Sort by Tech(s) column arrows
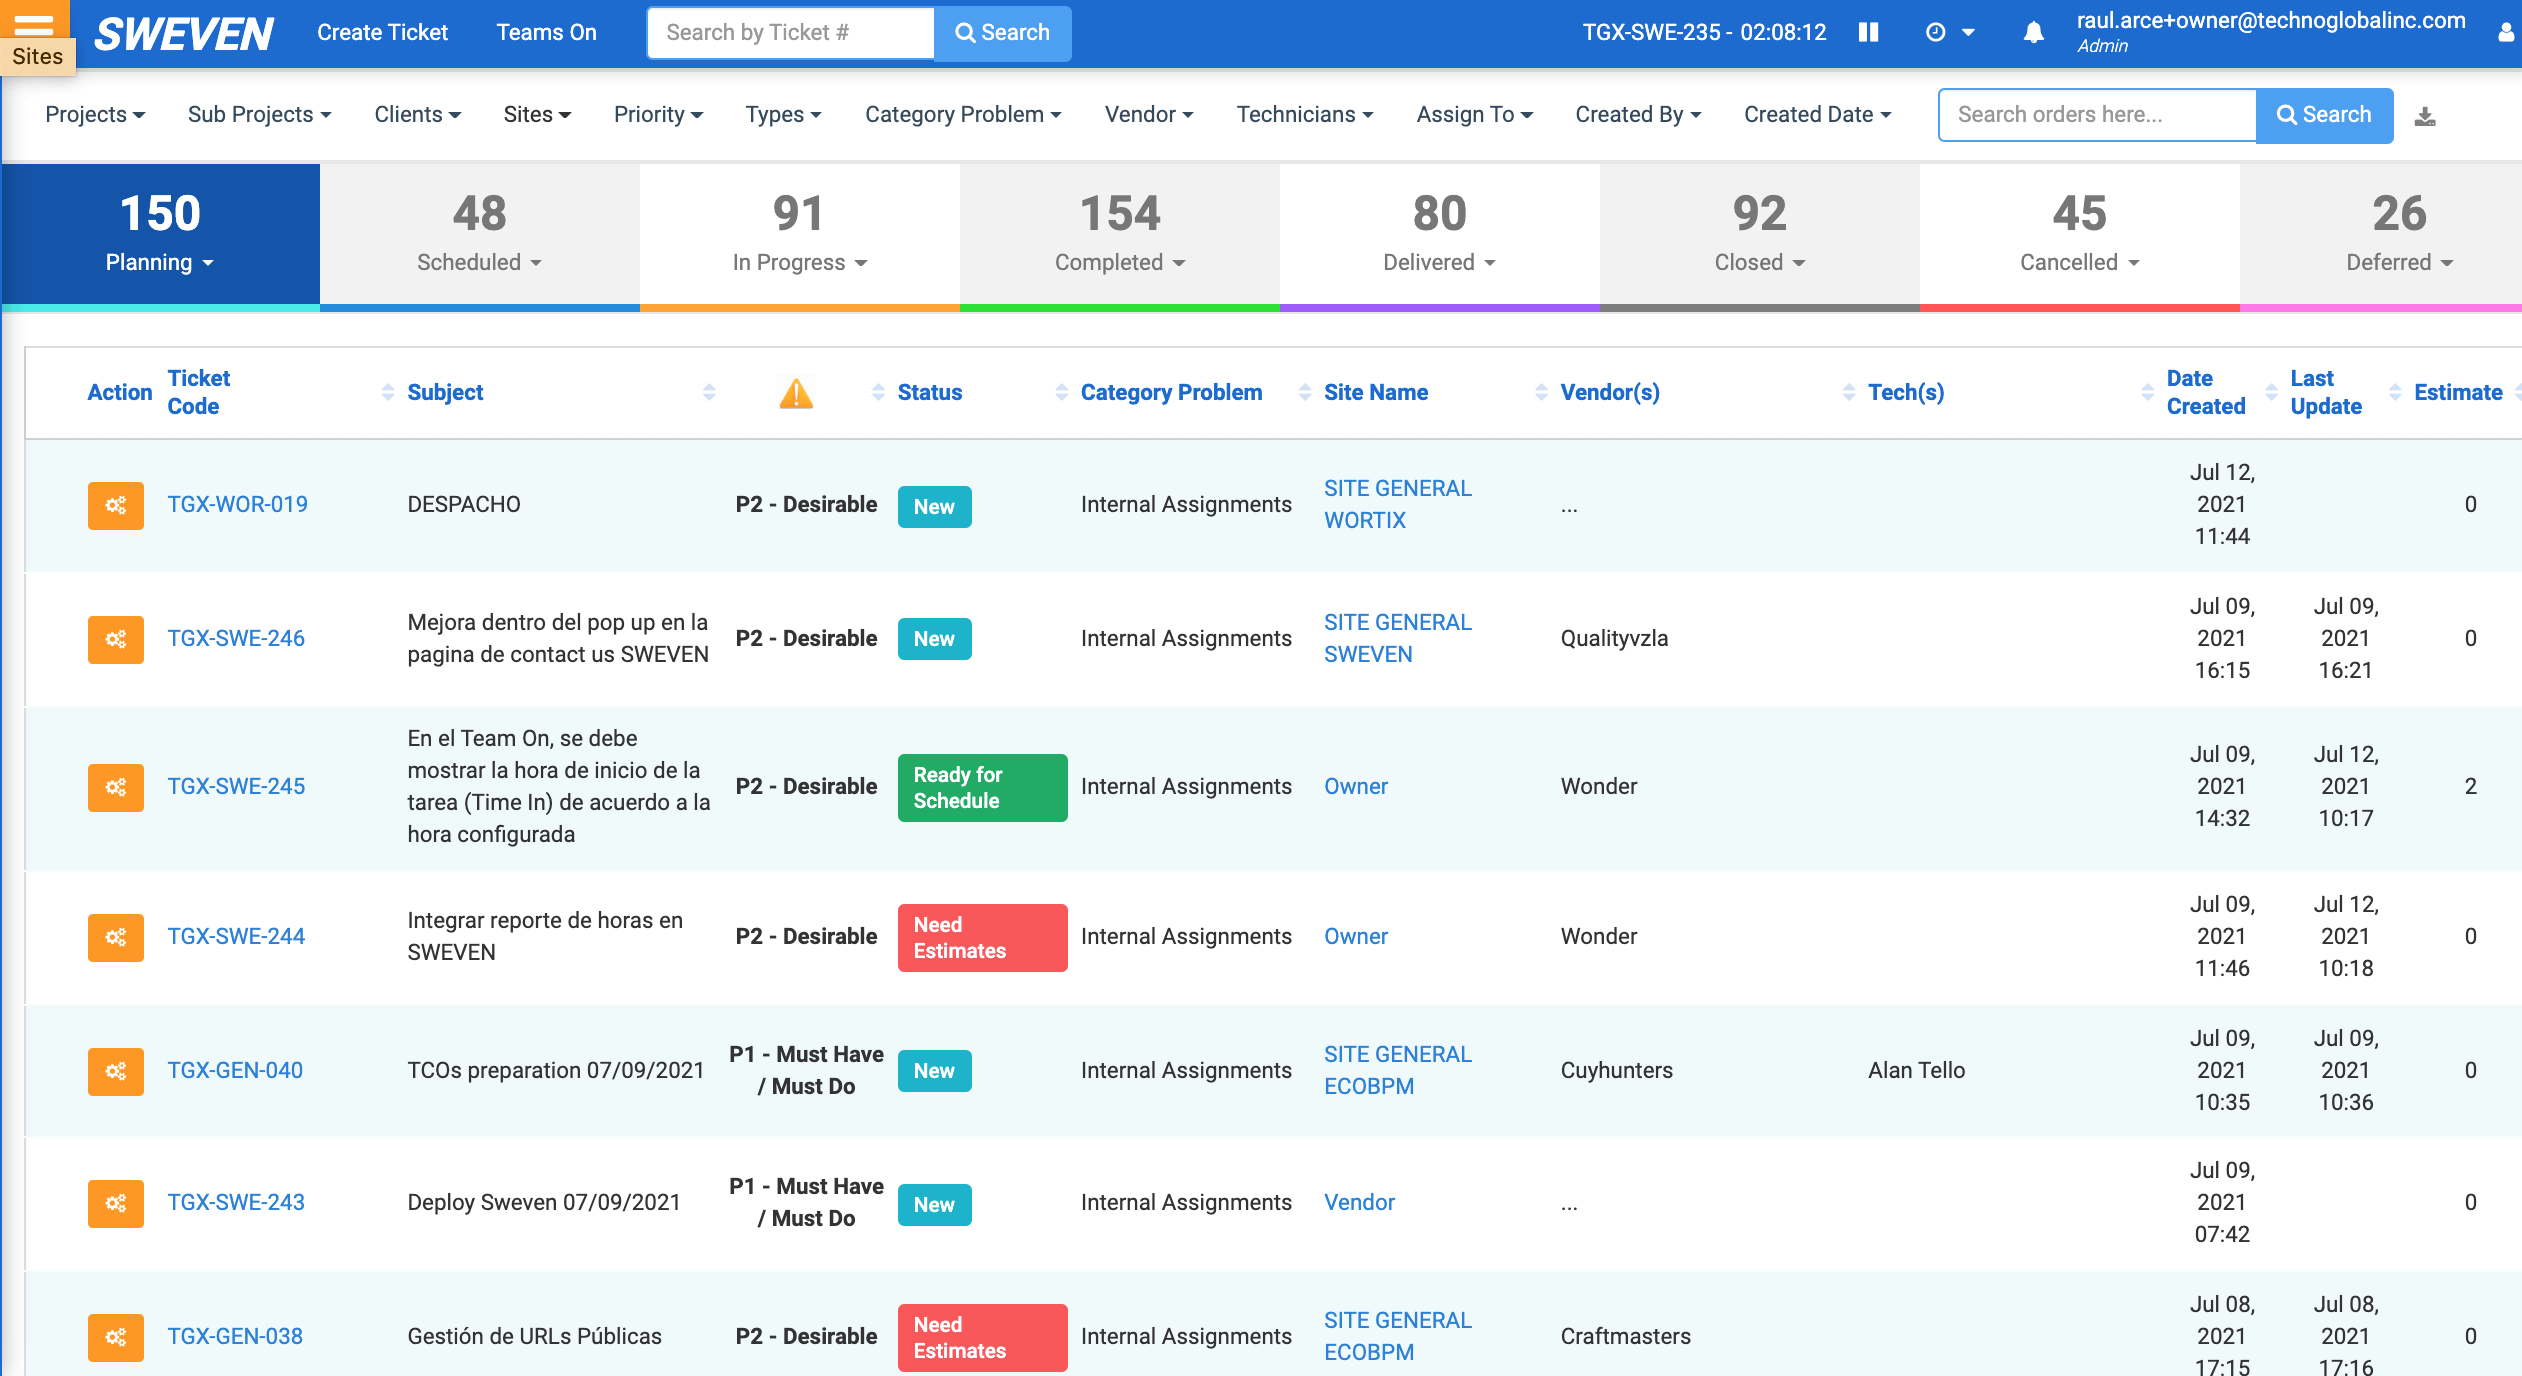The image size is (2522, 1376). (2147, 392)
